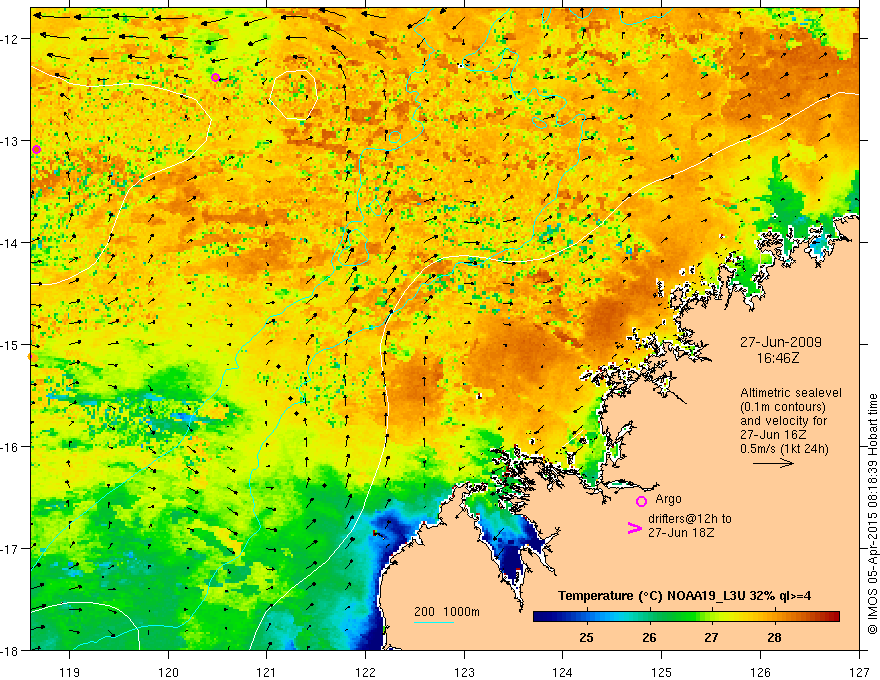Click the latitude label '-18'

click(11, 651)
